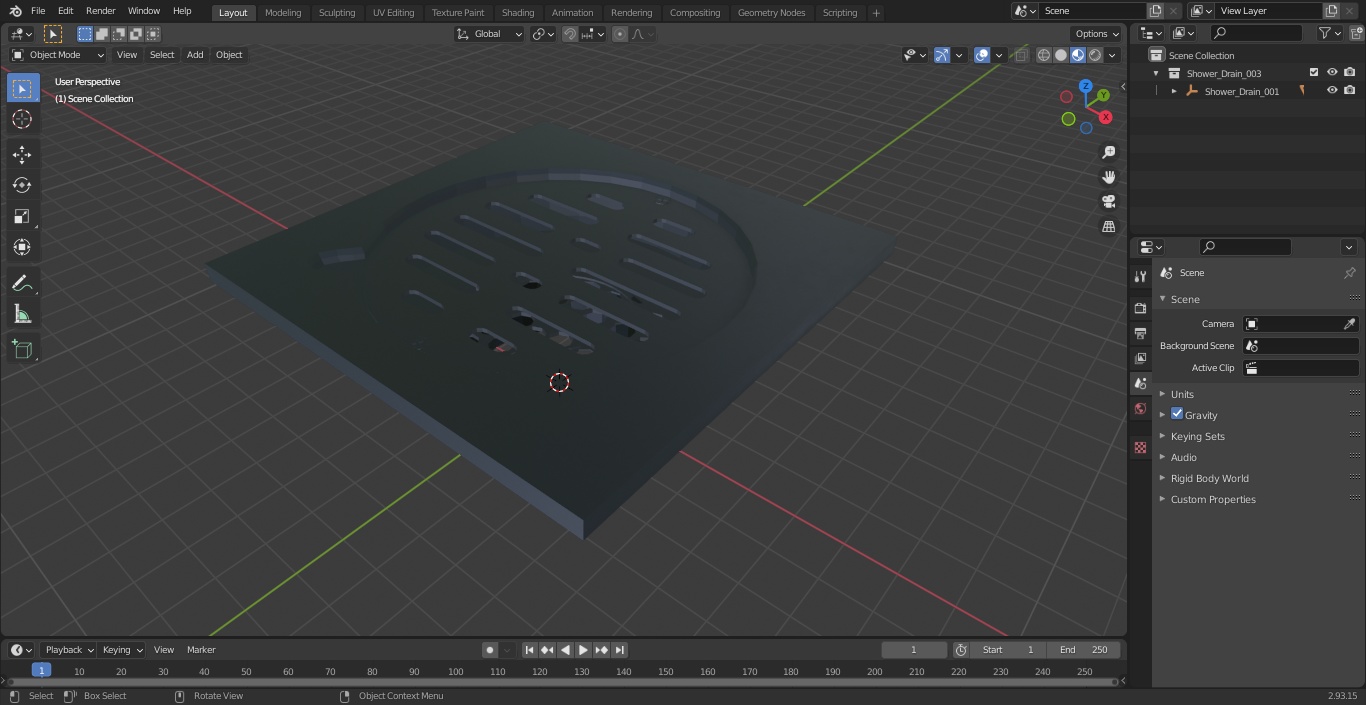
Task: Open the Output properties tab
Action: pyautogui.click(x=1140, y=333)
